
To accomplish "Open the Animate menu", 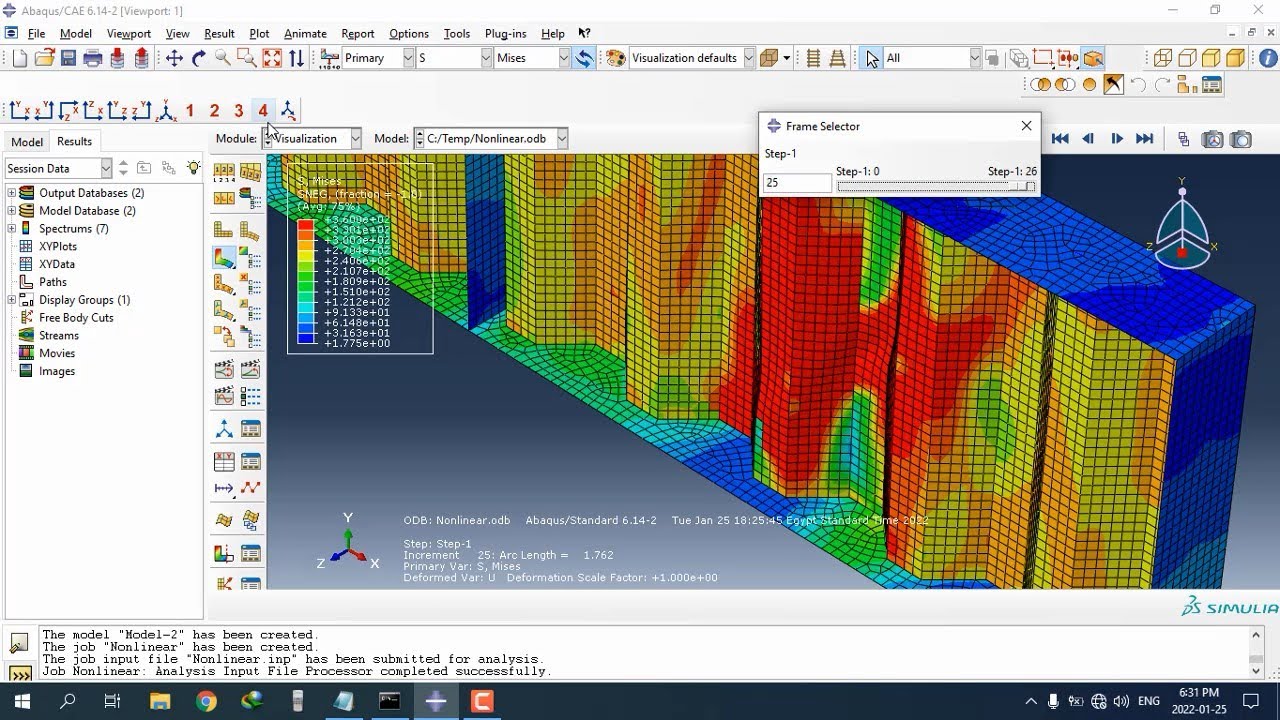I will pyautogui.click(x=305, y=33).
